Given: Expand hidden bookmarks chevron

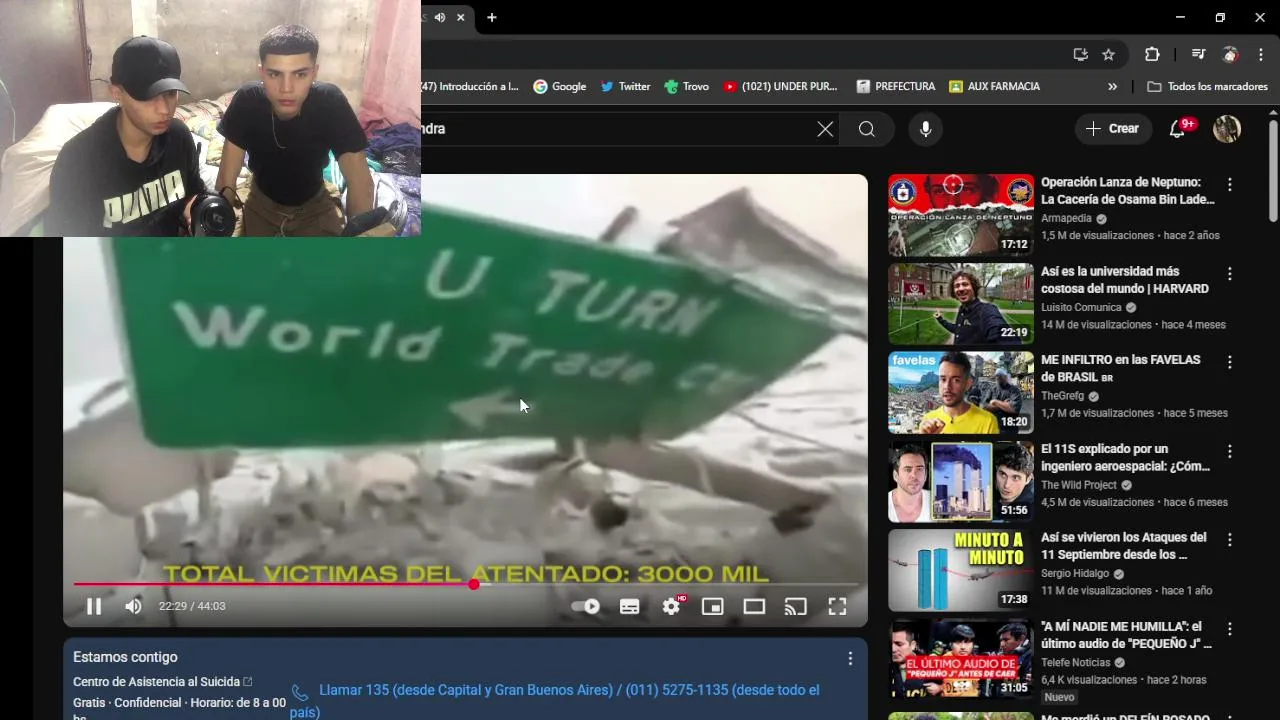Looking at the screenshot, I should [1112, 87].
